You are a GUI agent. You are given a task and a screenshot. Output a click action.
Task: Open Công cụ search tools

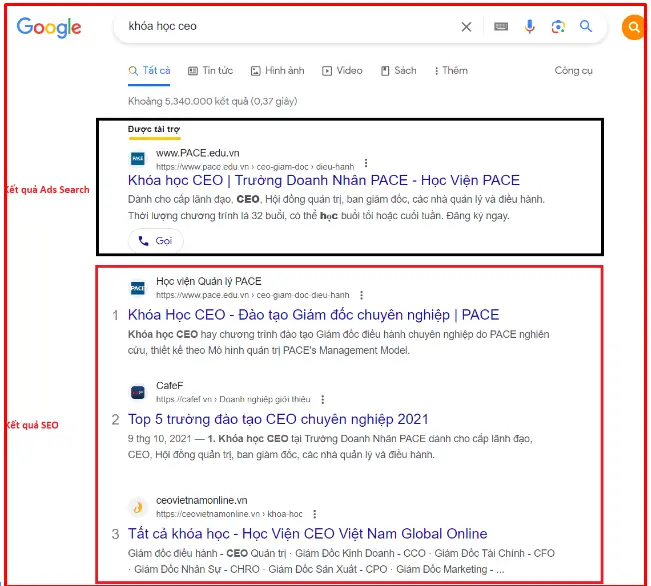click(x=573, y=71)
